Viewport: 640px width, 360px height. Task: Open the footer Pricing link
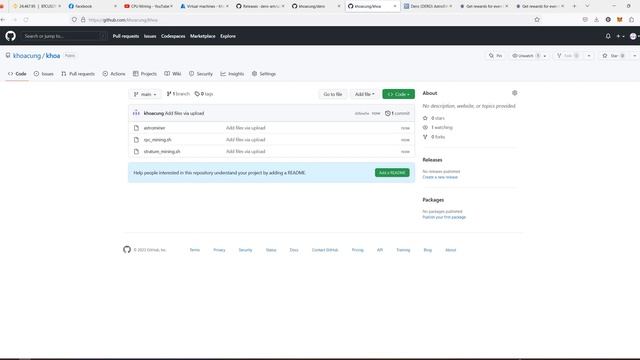(x=358, y=250)
